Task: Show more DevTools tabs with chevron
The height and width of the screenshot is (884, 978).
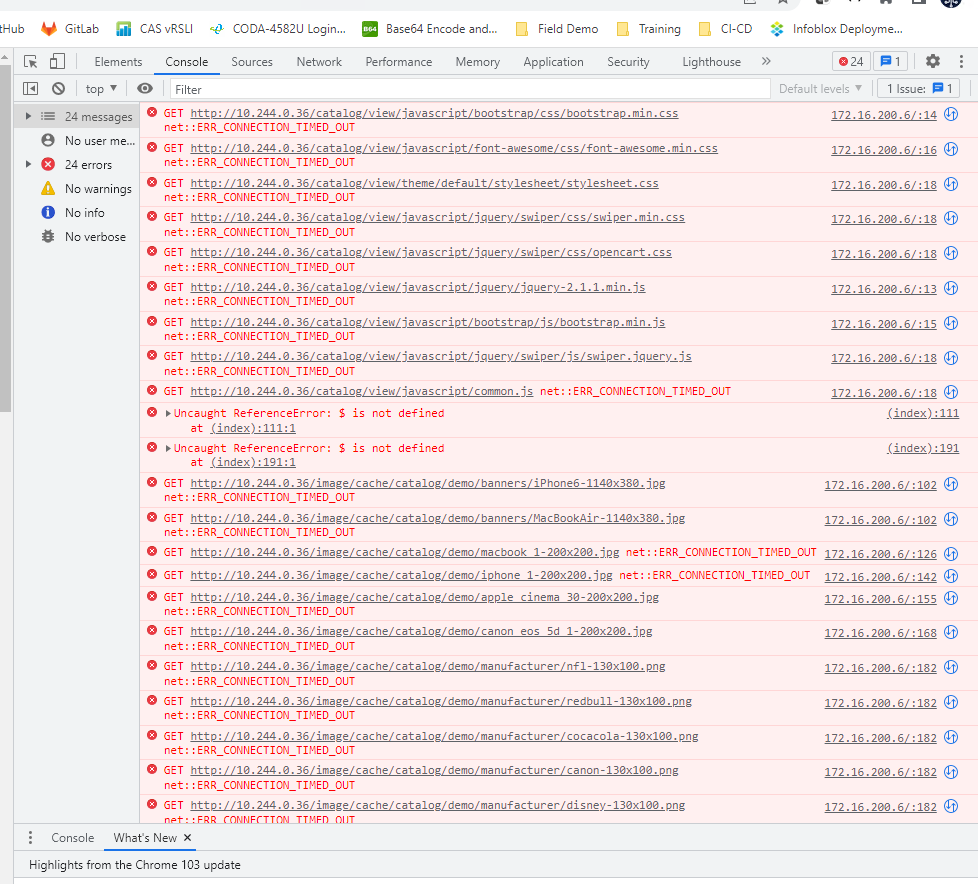Action: 766,61
